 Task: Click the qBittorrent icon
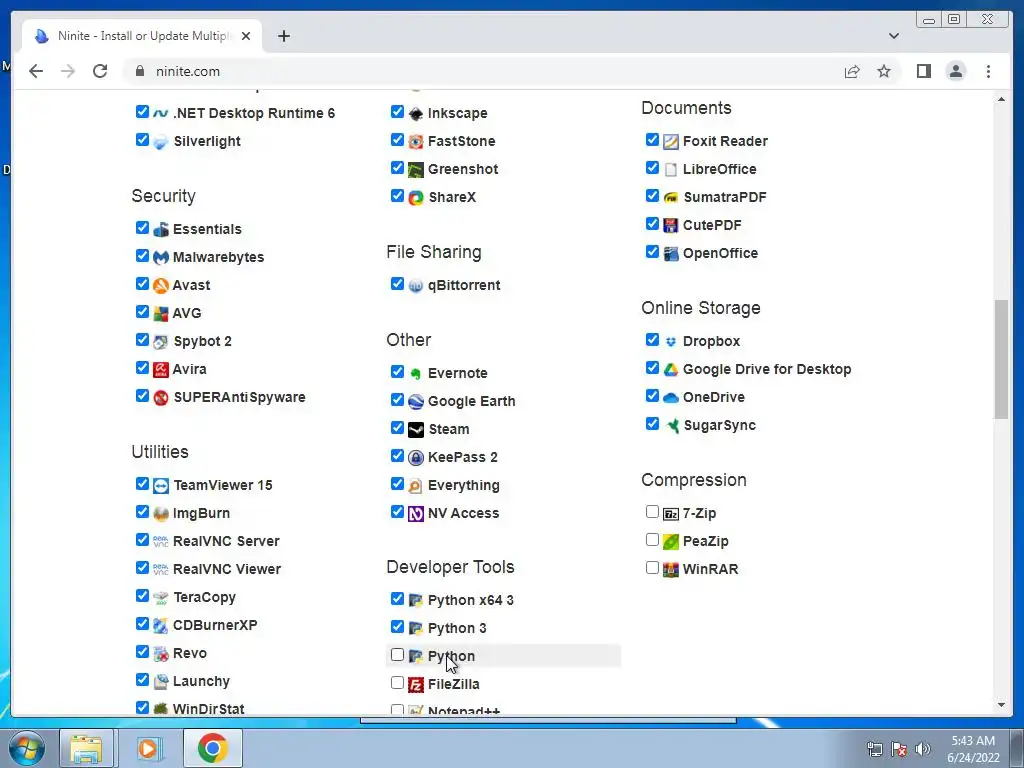coord(416,286)
